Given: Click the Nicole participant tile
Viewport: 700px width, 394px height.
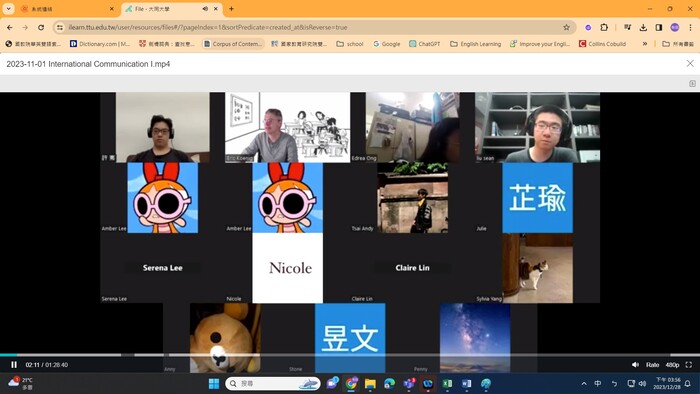Looking at the screenshot, I should [x=288, y=268].
